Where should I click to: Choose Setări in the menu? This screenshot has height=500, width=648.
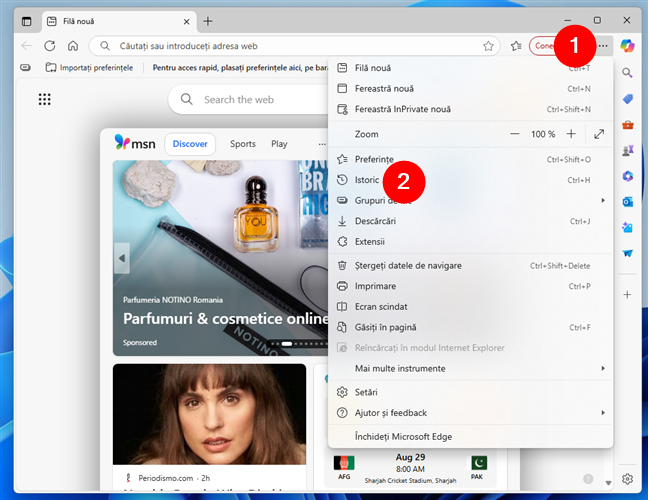(367, 392)
